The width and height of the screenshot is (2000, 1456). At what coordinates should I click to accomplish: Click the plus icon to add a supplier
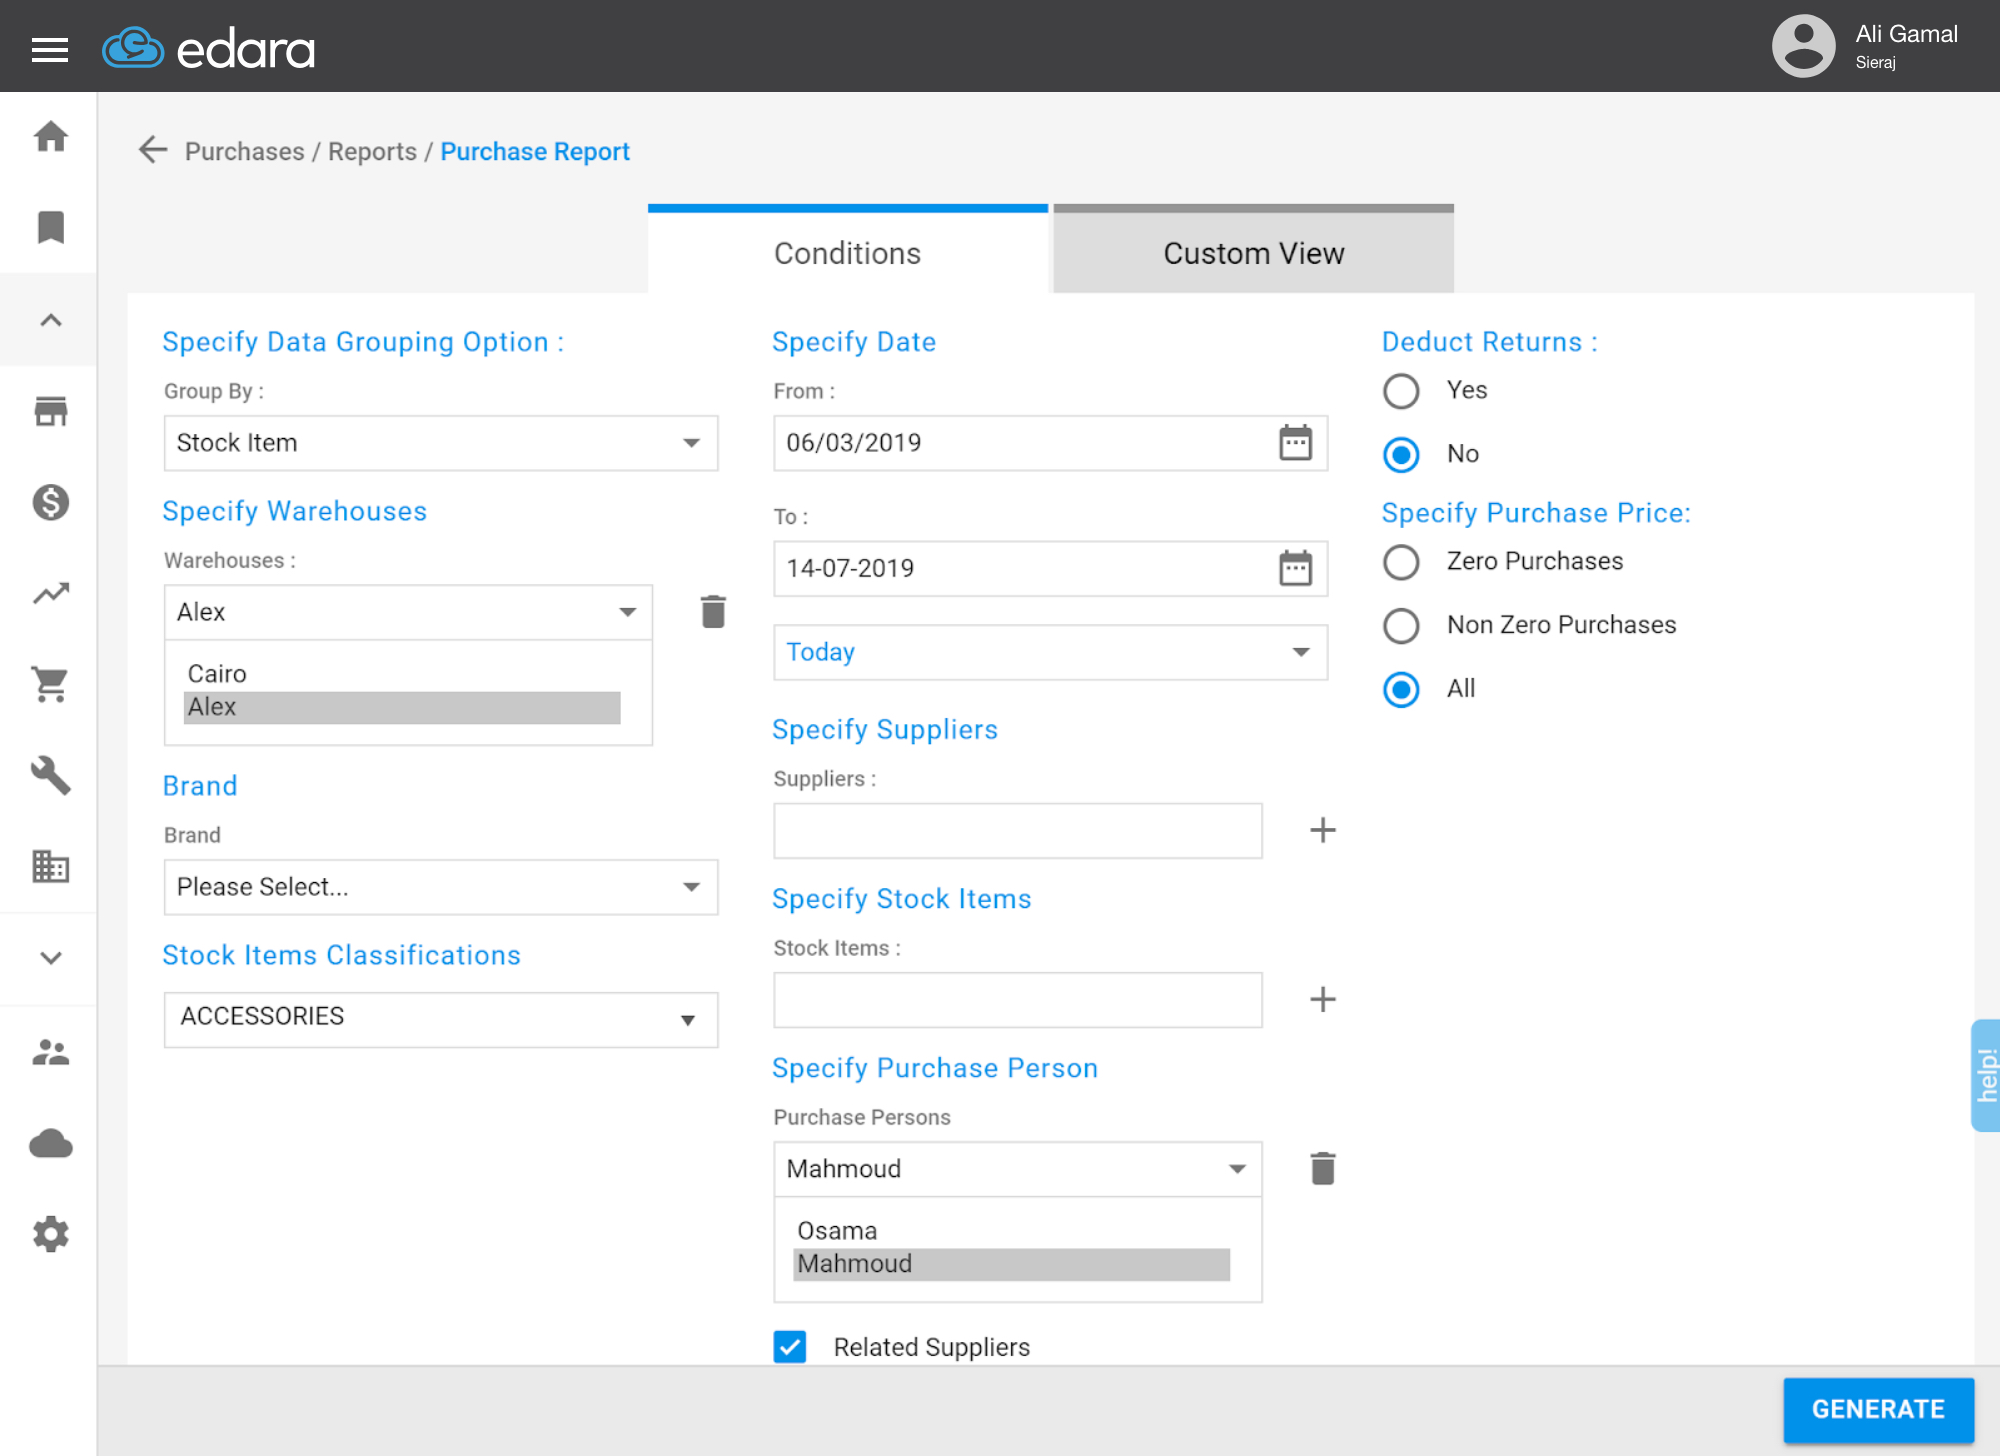point(1323,829)
